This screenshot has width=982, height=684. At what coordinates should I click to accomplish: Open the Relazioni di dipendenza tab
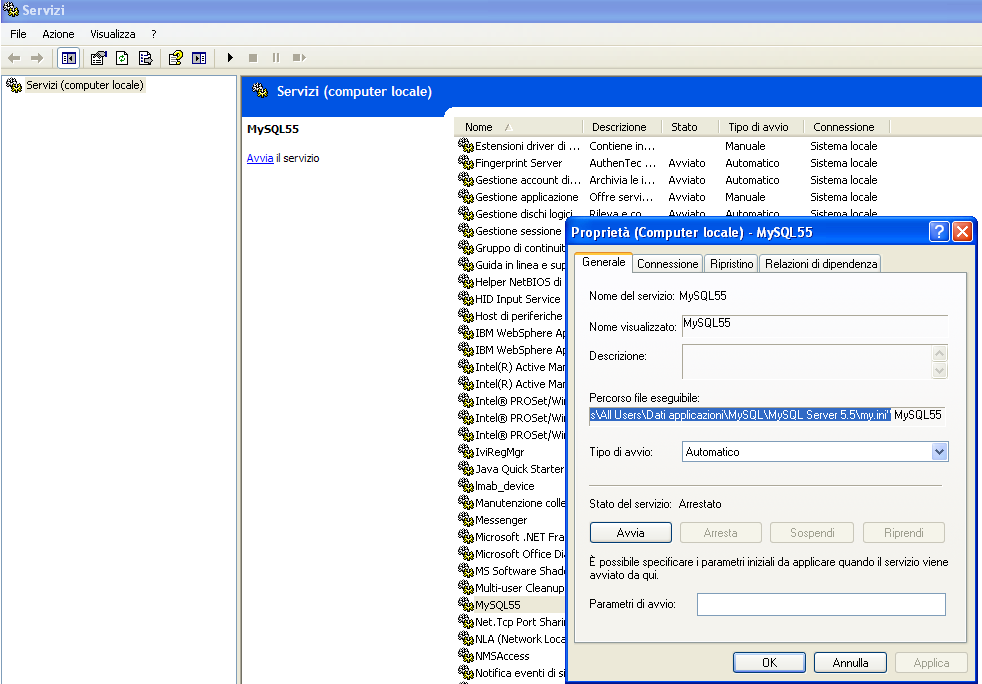(x=820, y=264)
